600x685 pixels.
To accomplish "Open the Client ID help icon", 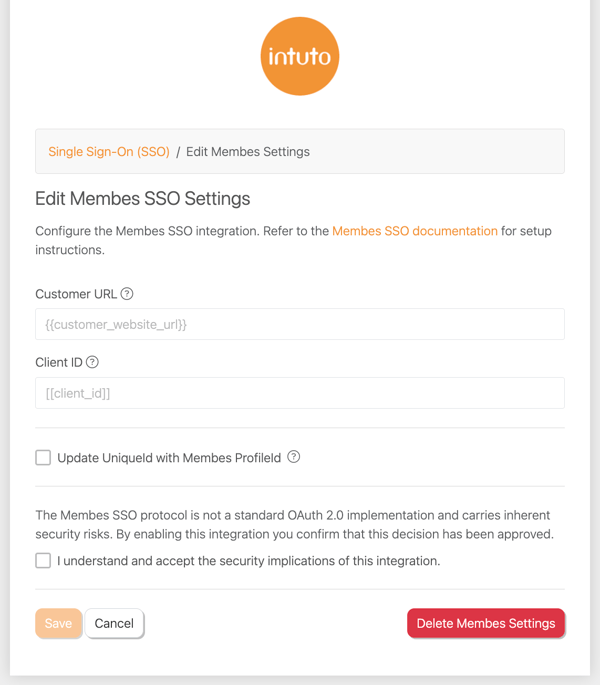I will (x=92, y=362).
